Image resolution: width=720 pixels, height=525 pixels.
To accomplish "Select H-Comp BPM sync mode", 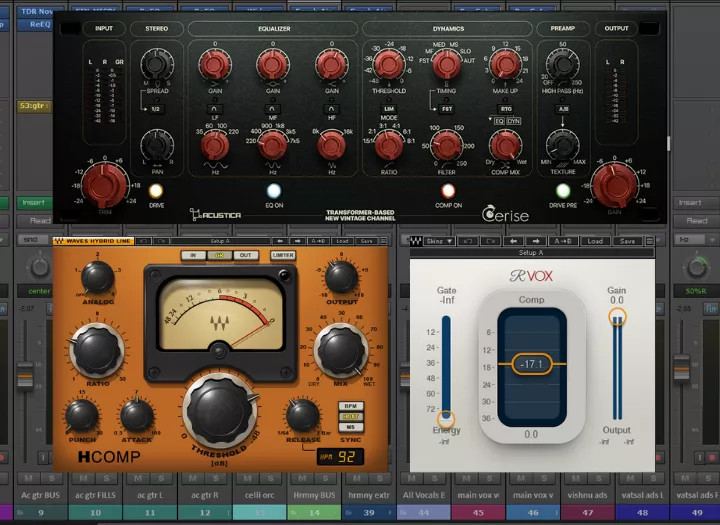I will [x=351, y=406].
